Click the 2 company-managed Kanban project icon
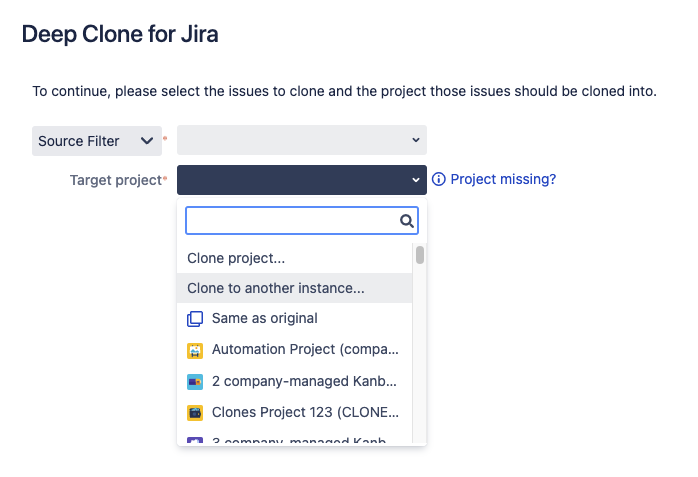 click(x=195, y=382)
